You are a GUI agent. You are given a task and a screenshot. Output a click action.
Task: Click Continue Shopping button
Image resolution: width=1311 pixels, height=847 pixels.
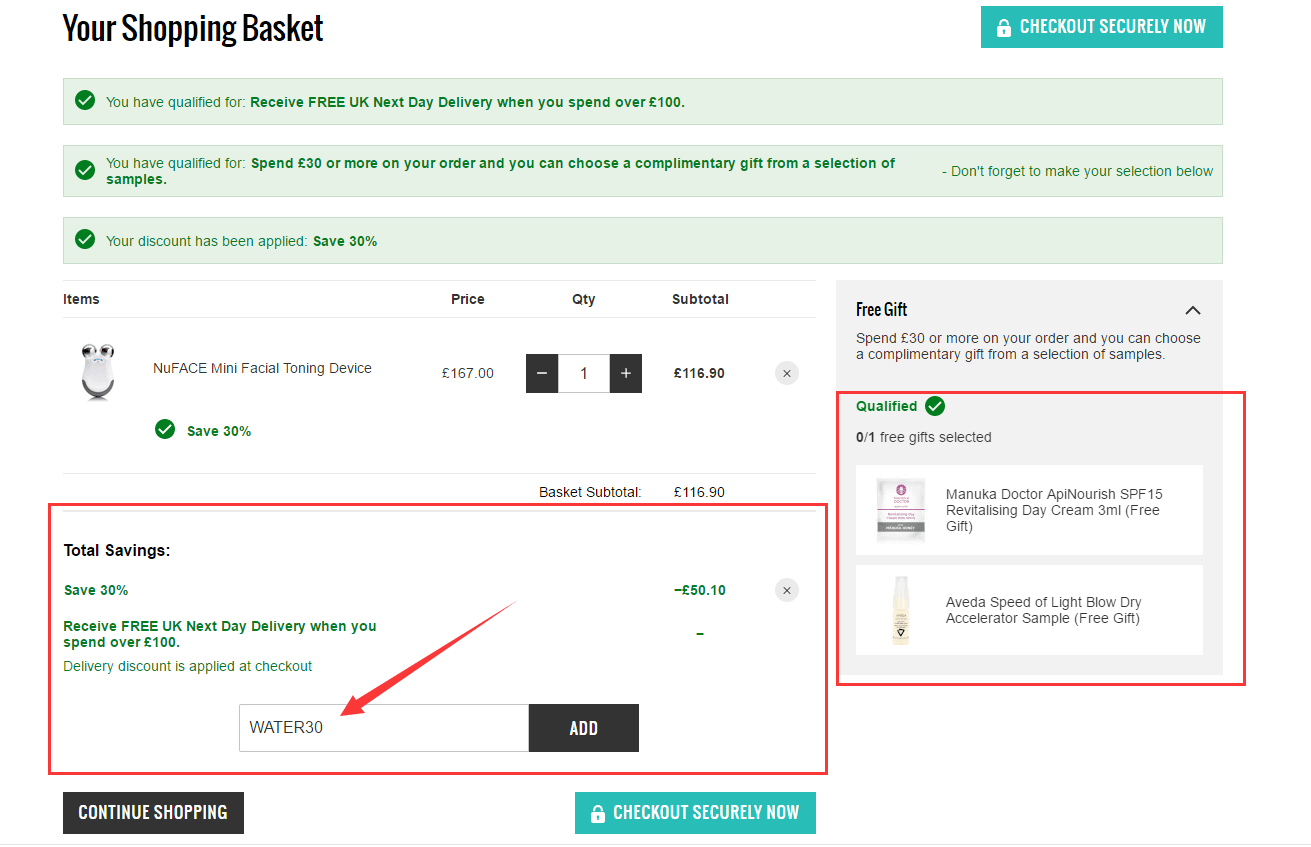153,813
